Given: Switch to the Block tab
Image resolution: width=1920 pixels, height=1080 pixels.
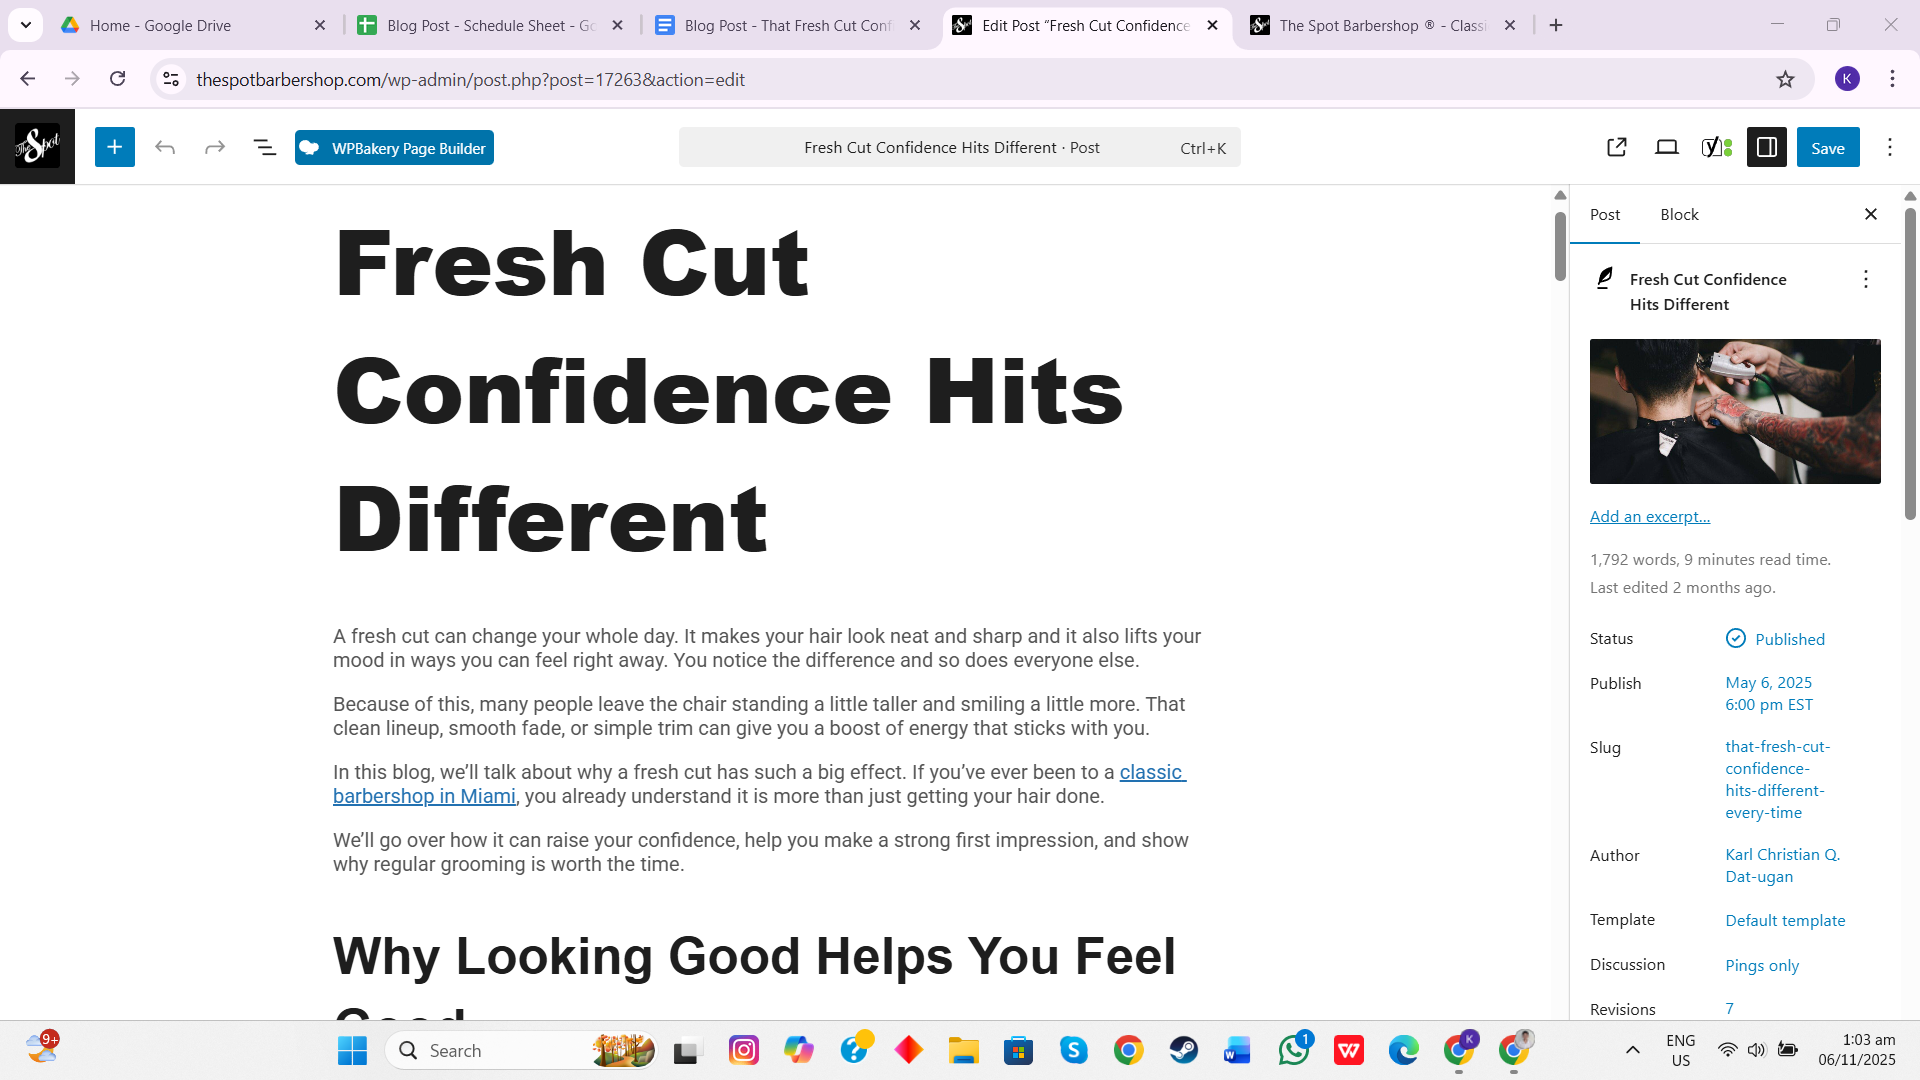Looking at the screenshot, I should coord(1679,215).
